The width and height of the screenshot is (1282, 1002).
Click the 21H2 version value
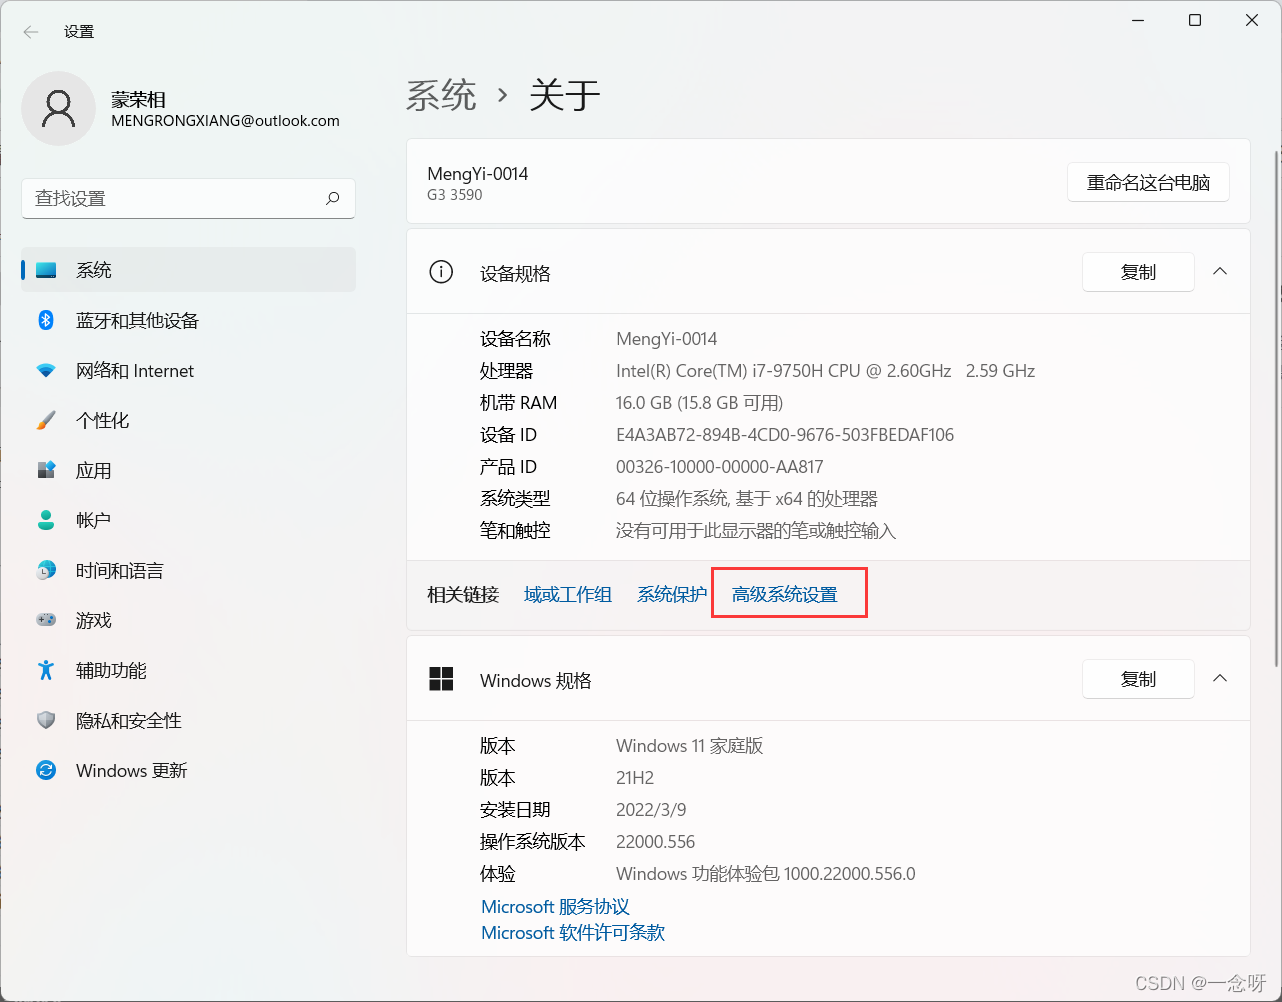(635, 778)
